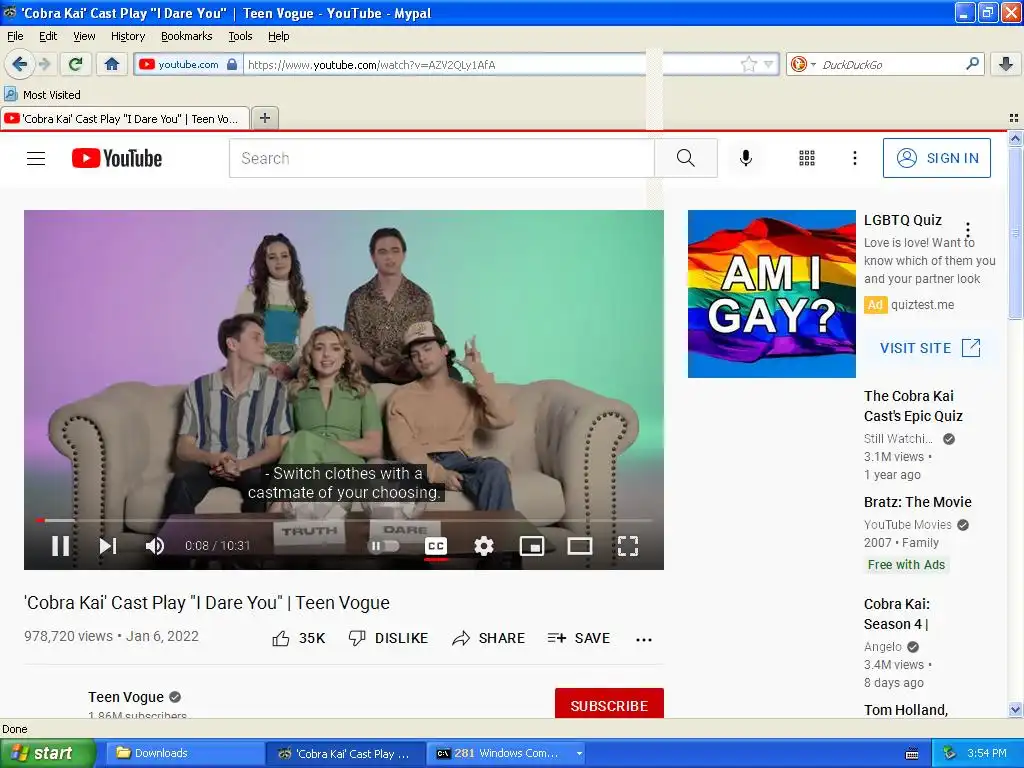Click the browser forward arrow
This screenshot has width=1024, height=768.
(x=44, y=64)
